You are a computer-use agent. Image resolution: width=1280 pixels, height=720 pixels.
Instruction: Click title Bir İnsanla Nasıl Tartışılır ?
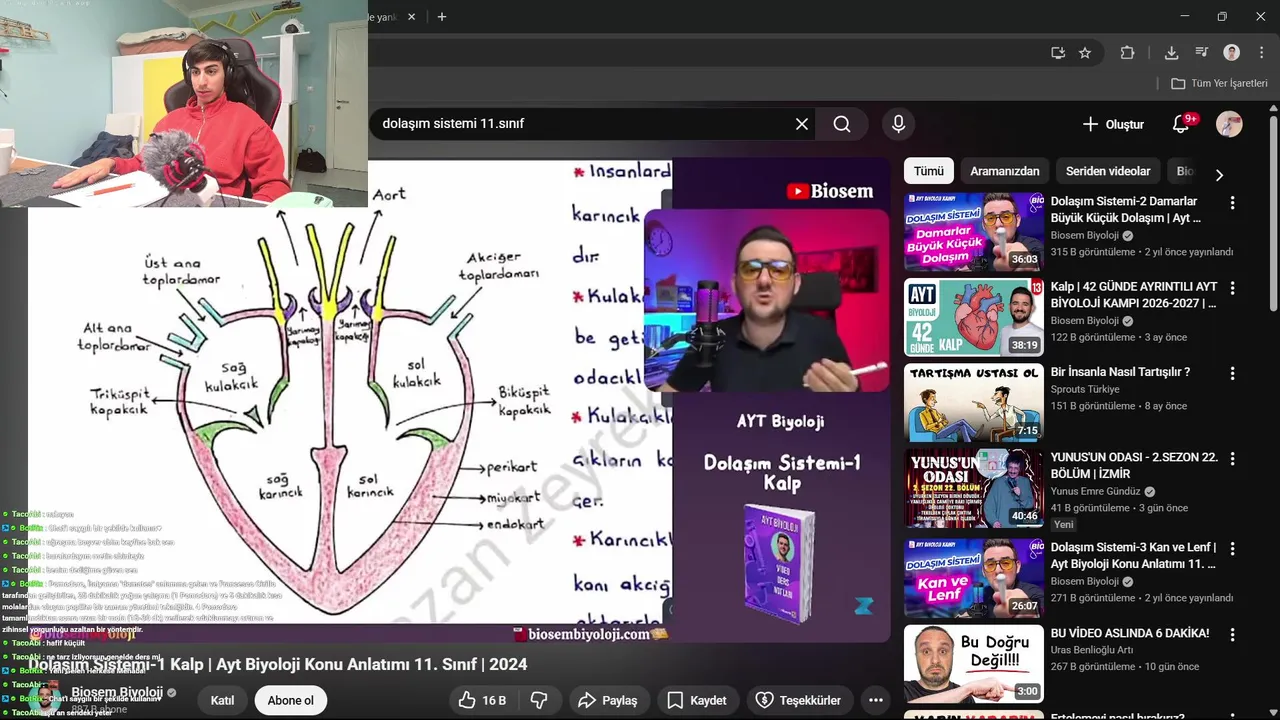1120,372
